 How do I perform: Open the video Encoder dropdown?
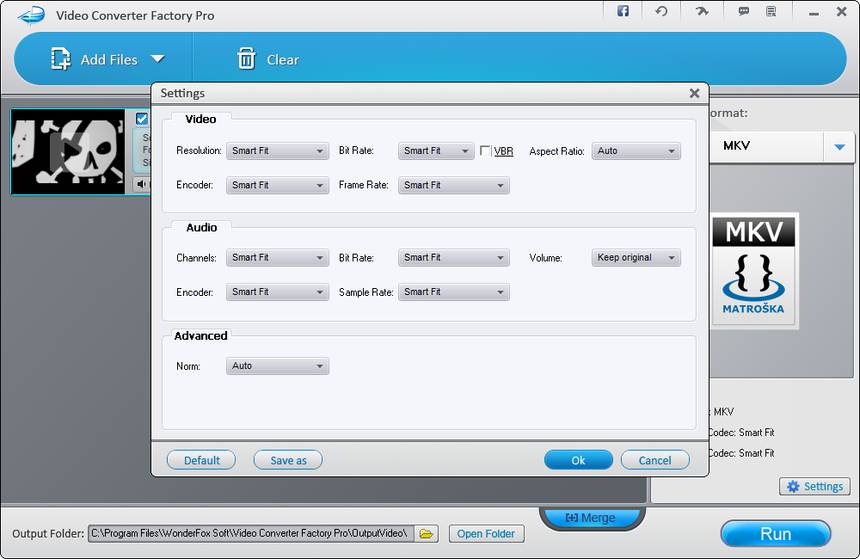278,185
